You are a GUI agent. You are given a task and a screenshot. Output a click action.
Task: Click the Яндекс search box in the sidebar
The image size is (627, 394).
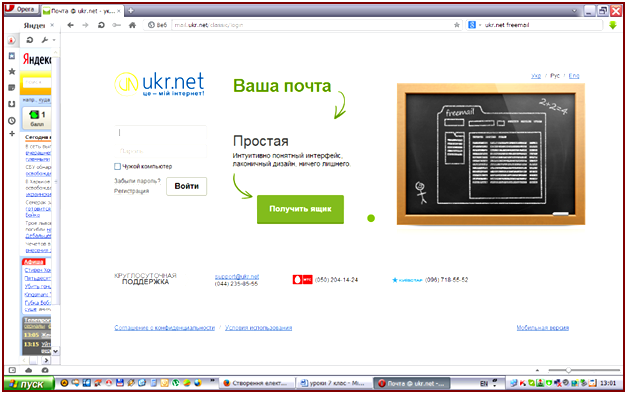coord(37,82)
